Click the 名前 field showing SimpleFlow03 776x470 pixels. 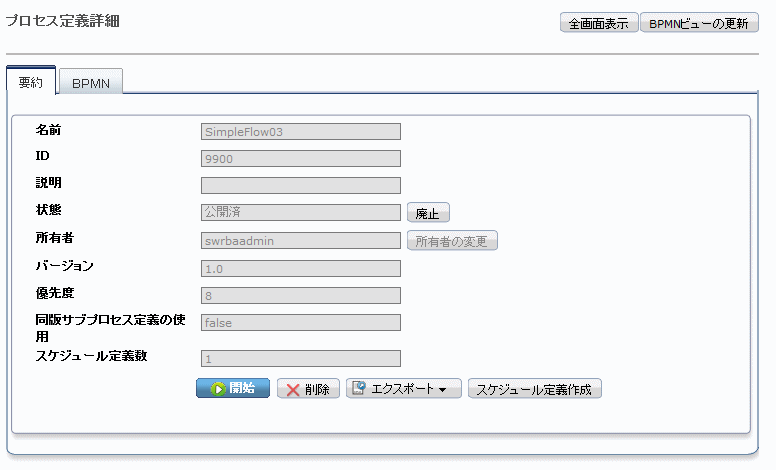point(300,131)
